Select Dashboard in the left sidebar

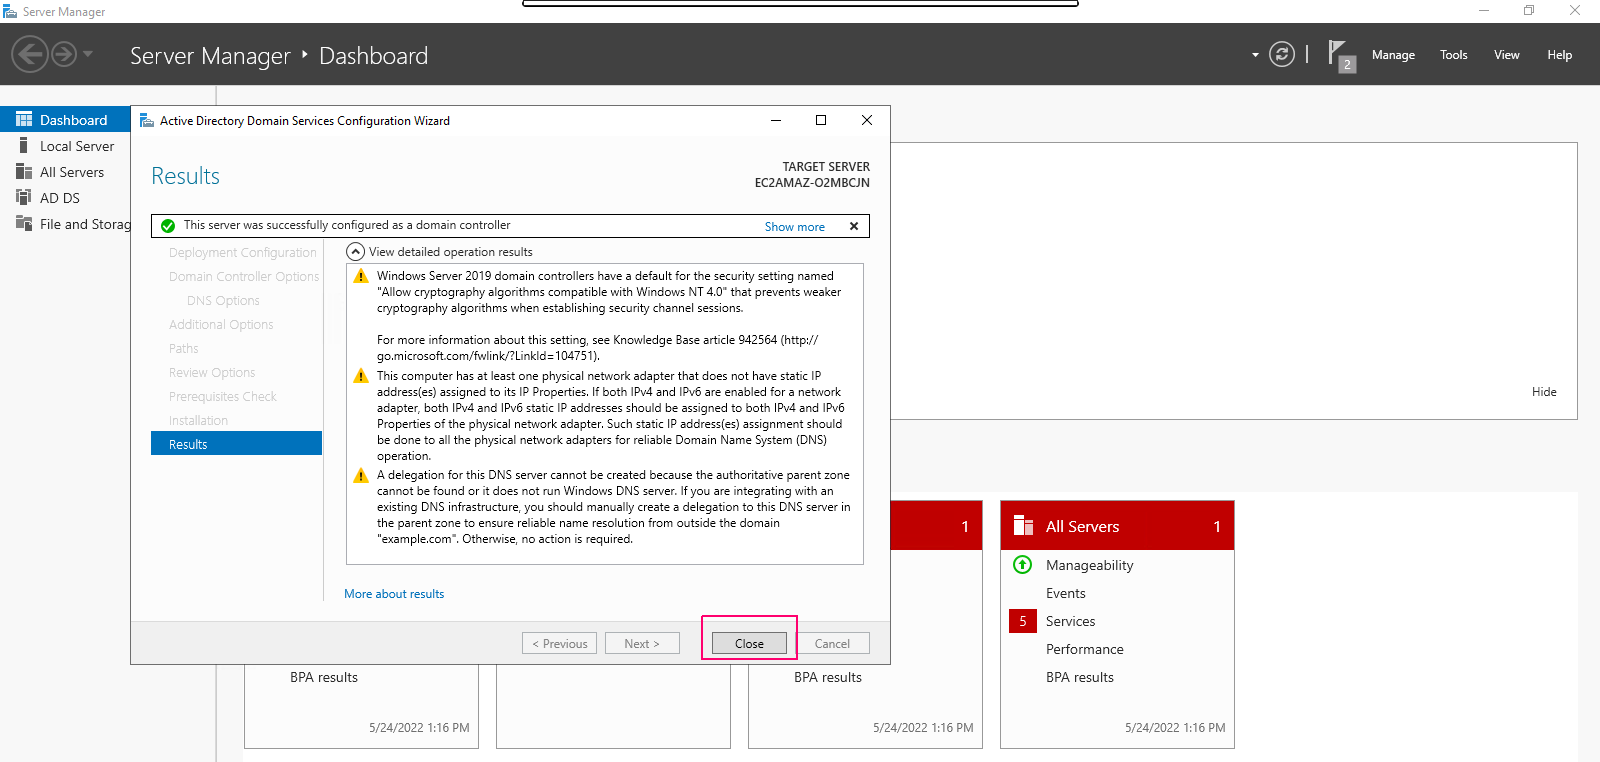(65, 119)
